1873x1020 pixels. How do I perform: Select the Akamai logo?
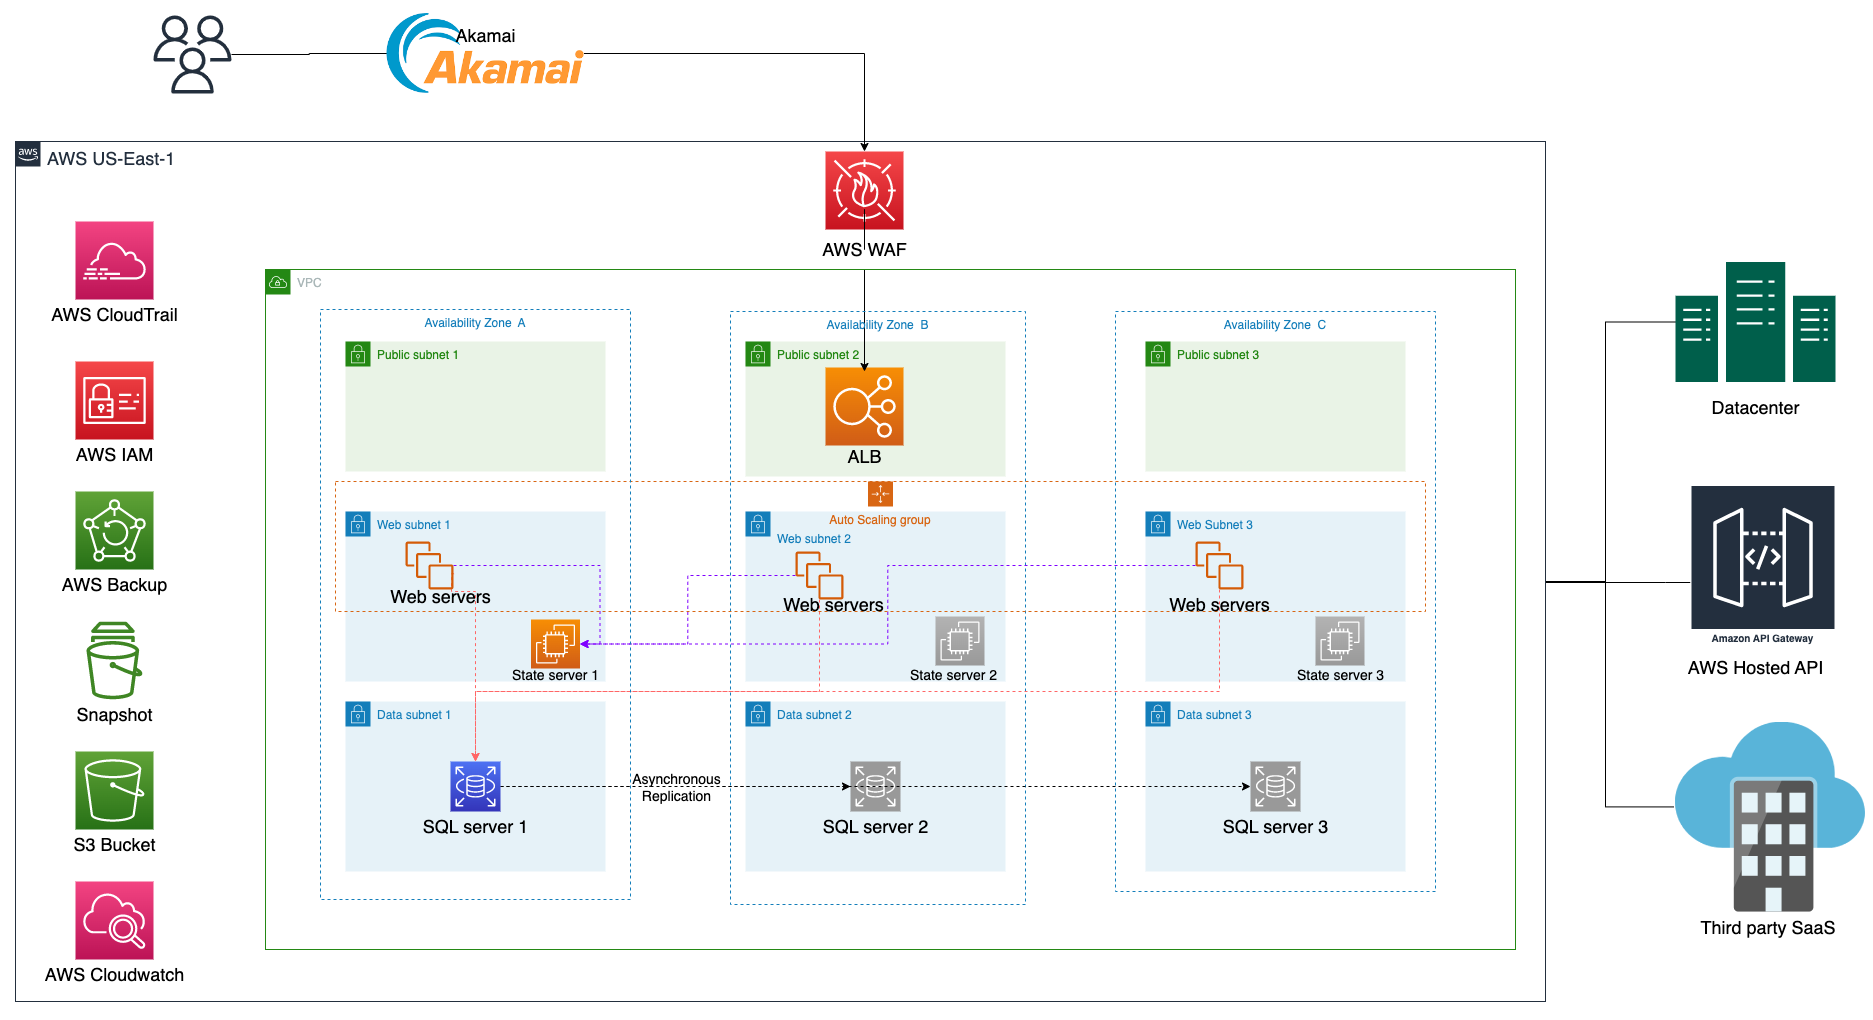pyautogui.click(x=486, y=55)
